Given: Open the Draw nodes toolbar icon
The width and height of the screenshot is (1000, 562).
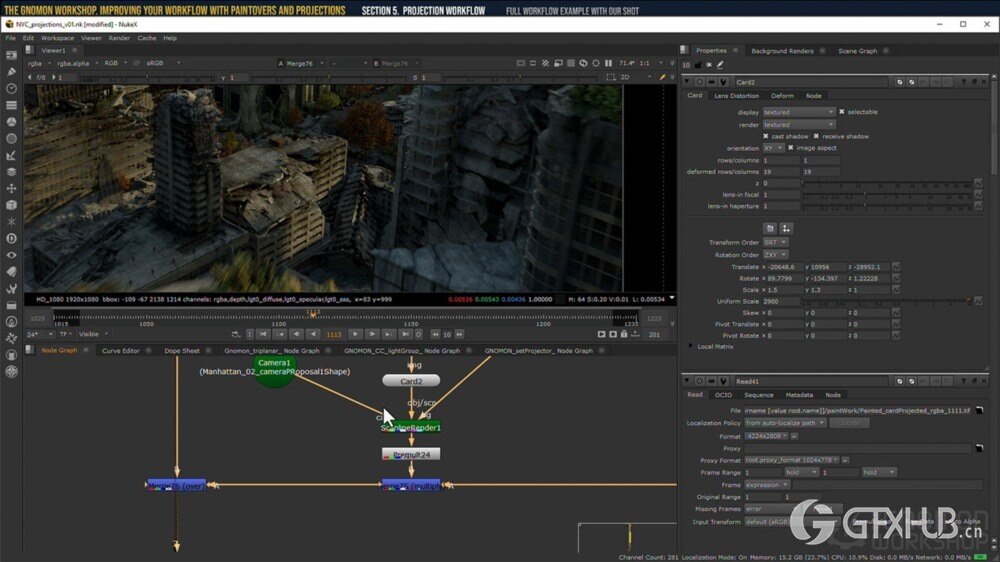Looking at the screenshot, I should coord(11,72).
